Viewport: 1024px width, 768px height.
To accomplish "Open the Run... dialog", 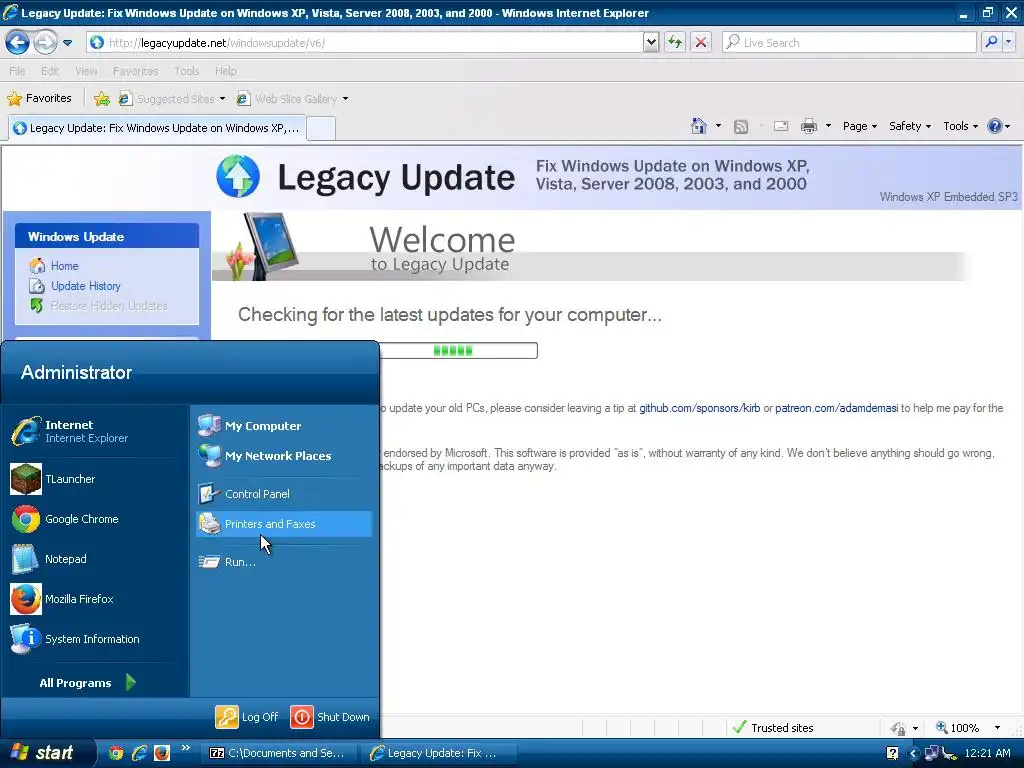I will coord(283,562).
